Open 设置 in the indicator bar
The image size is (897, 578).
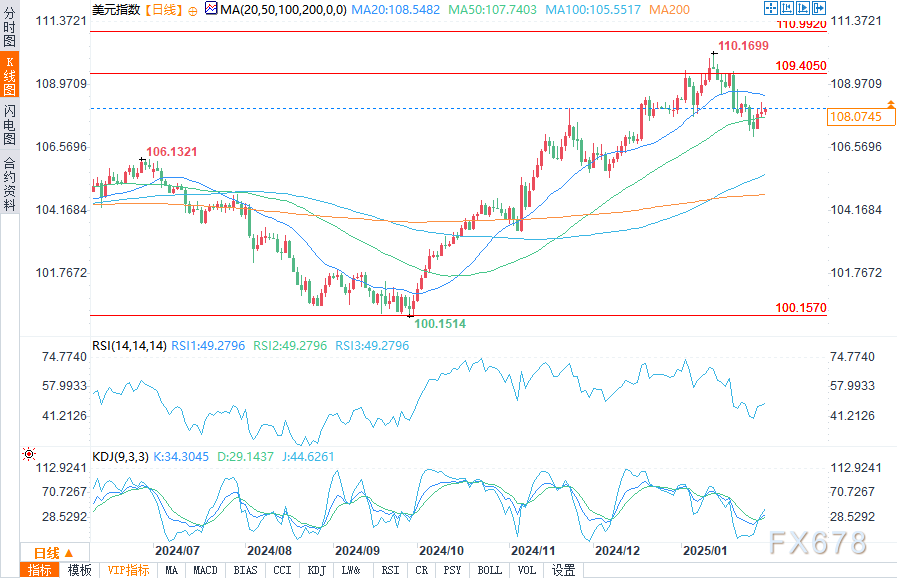pos(563,570)
